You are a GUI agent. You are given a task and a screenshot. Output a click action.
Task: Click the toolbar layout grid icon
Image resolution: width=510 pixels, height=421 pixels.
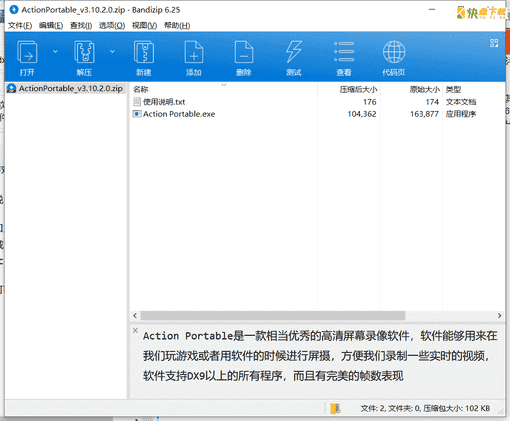tap(494, 43)
